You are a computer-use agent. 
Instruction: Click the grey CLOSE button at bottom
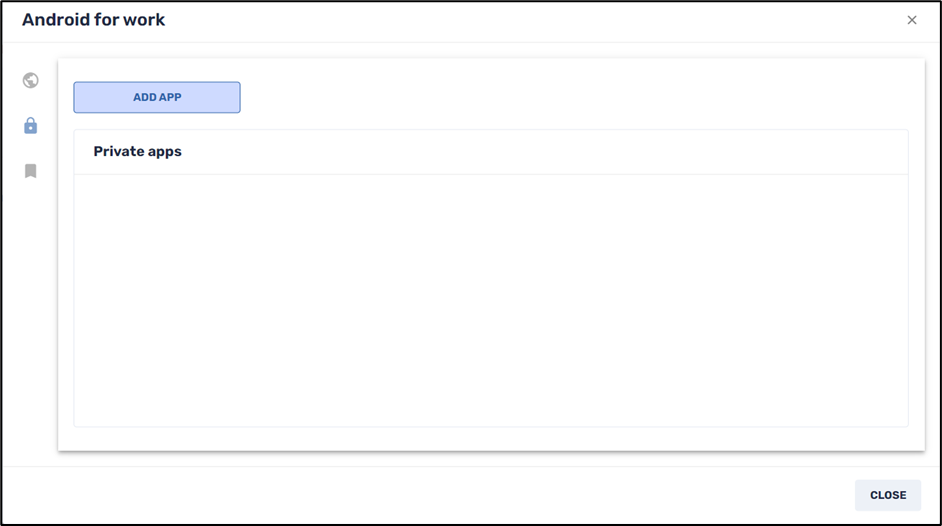tap(887, 495)
